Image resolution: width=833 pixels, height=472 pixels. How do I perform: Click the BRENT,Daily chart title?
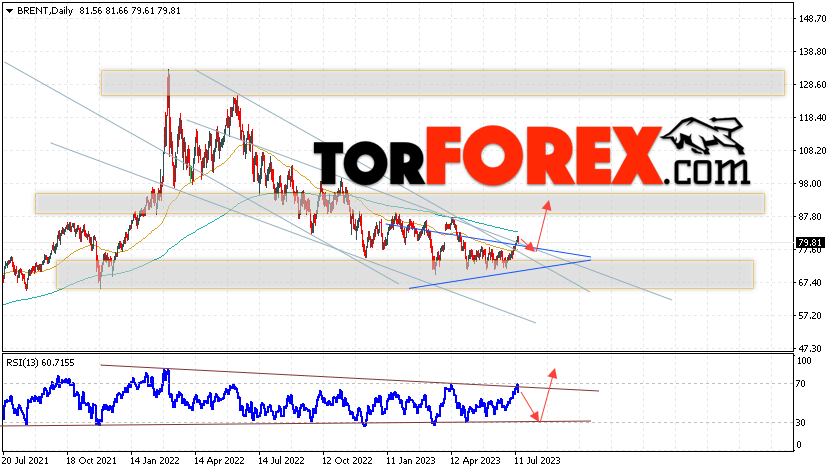click(45, 11)
